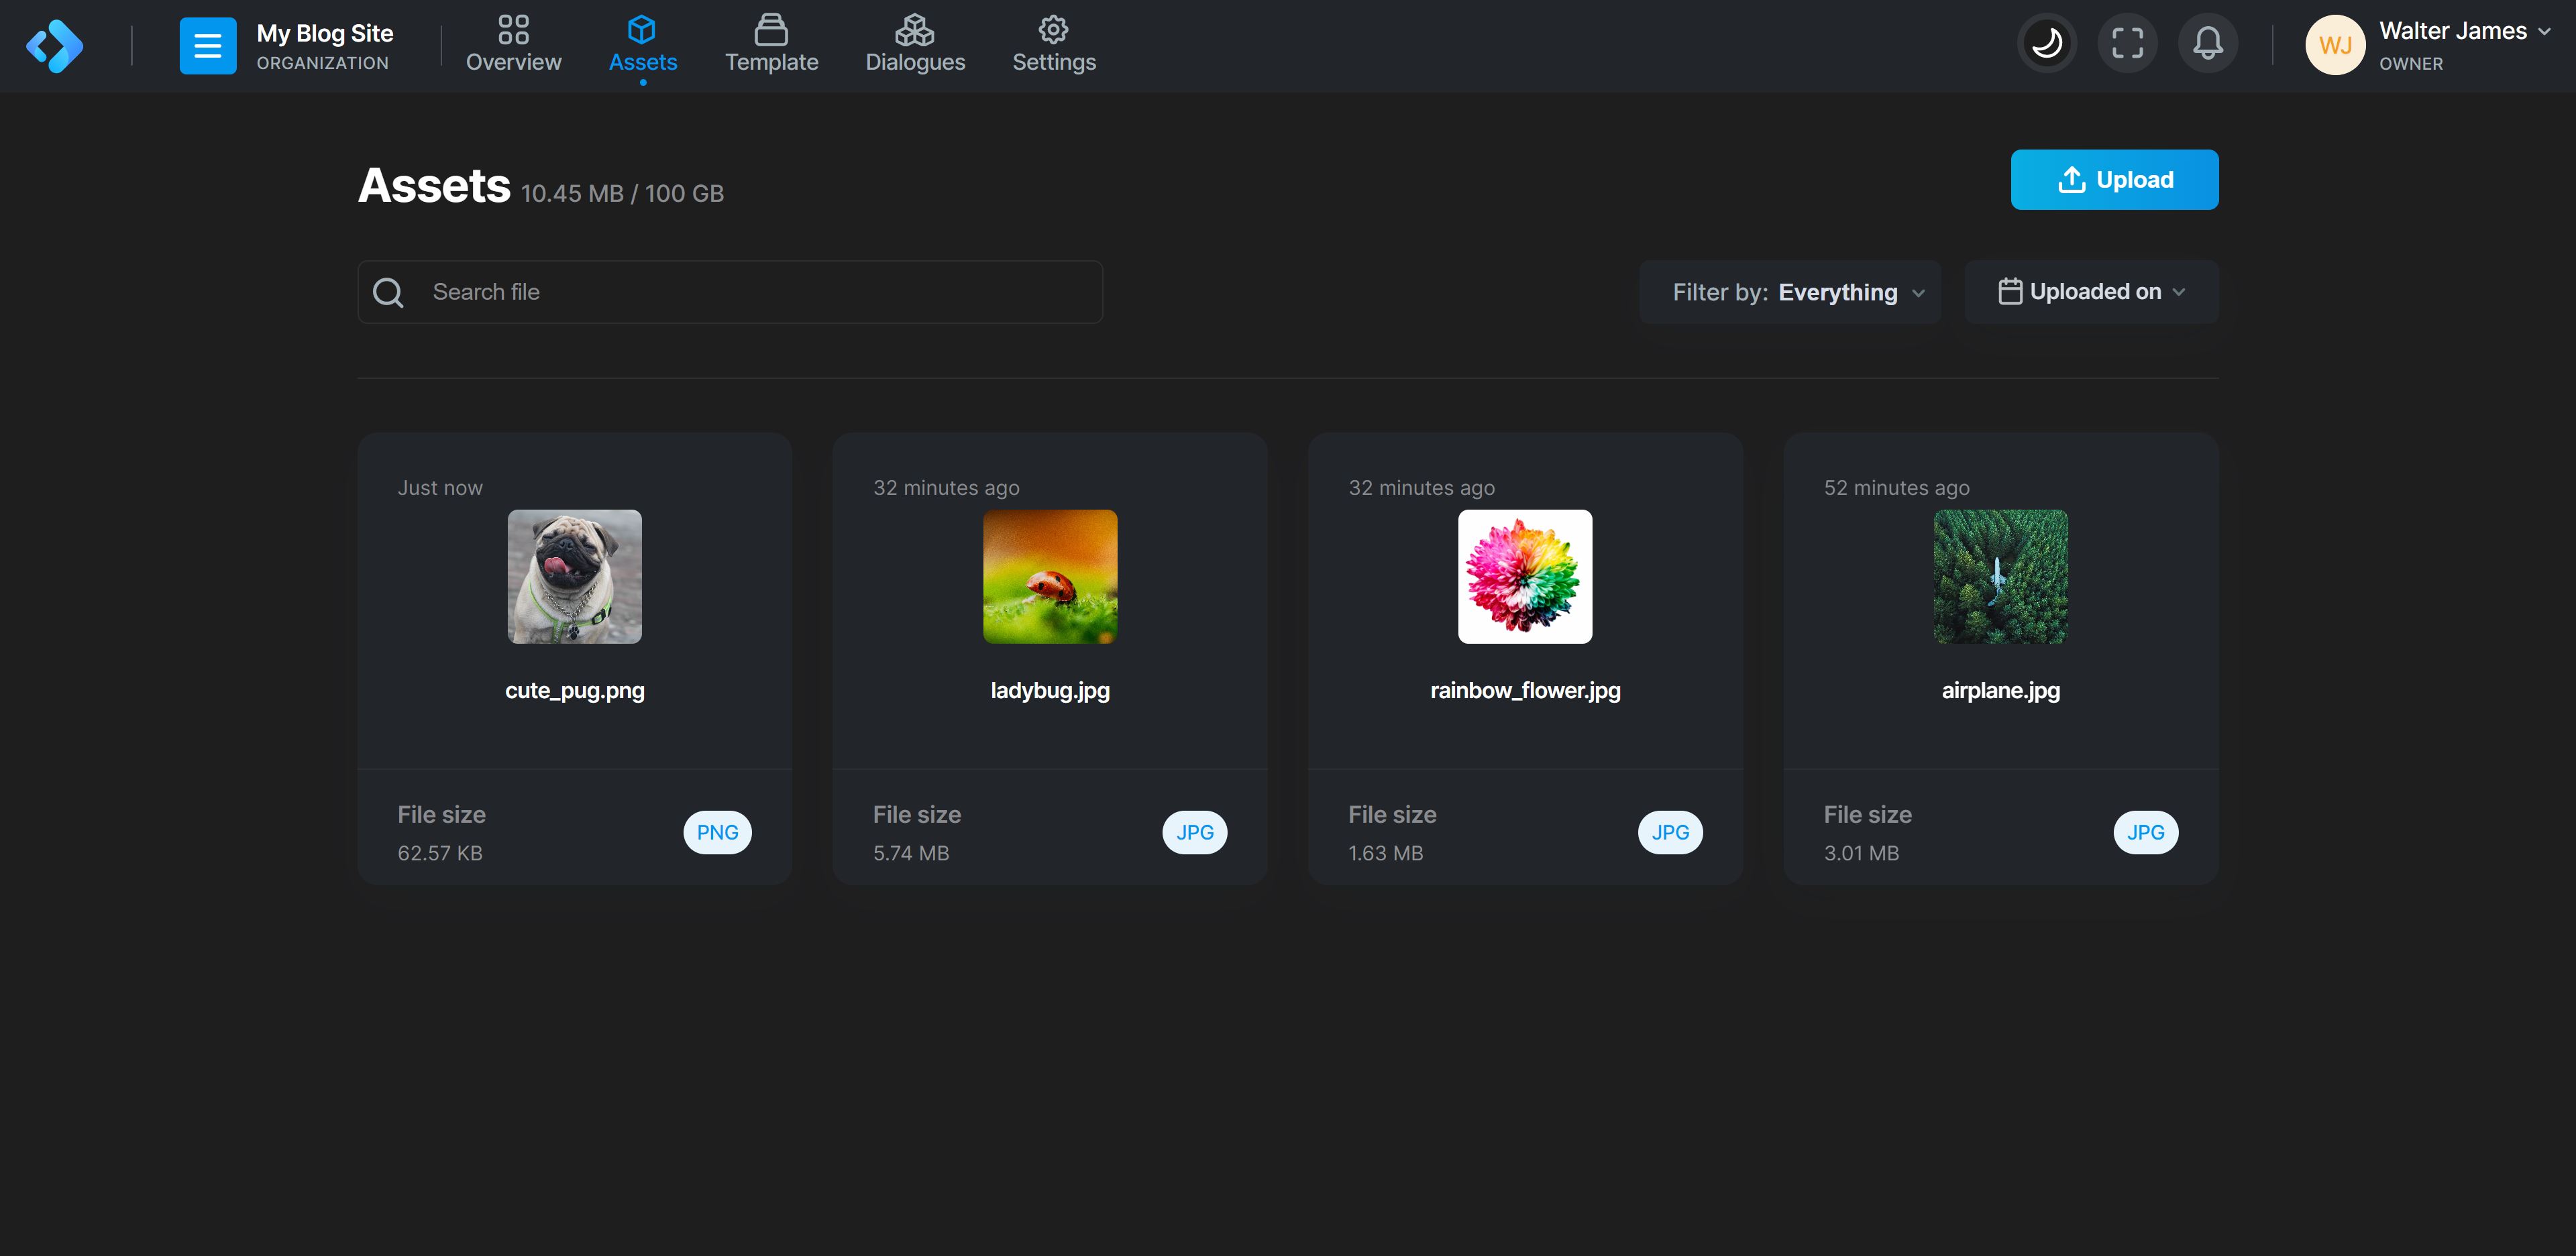The width and height of the screenshot is (2576, 1256).
Task: Open the Dialogues section
Action: point(914,45)
